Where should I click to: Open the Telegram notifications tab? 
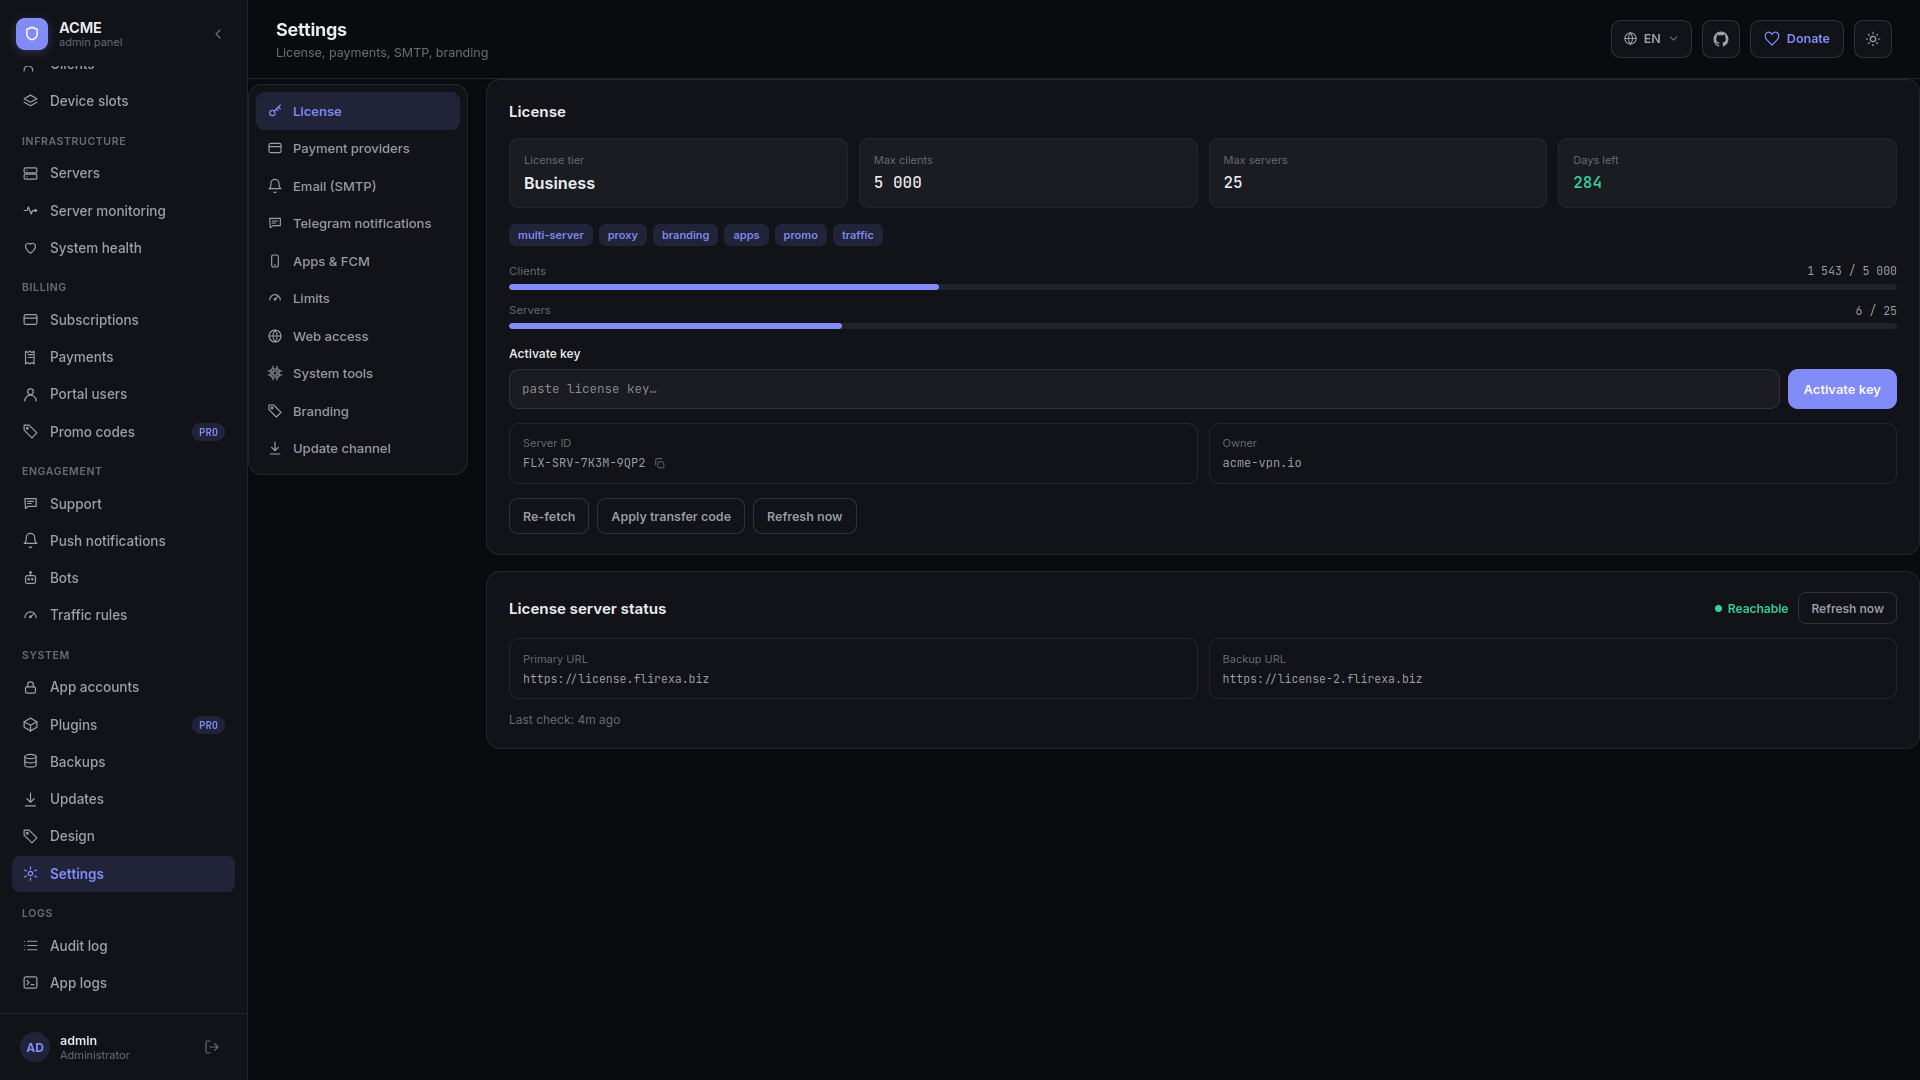point(358,224)
